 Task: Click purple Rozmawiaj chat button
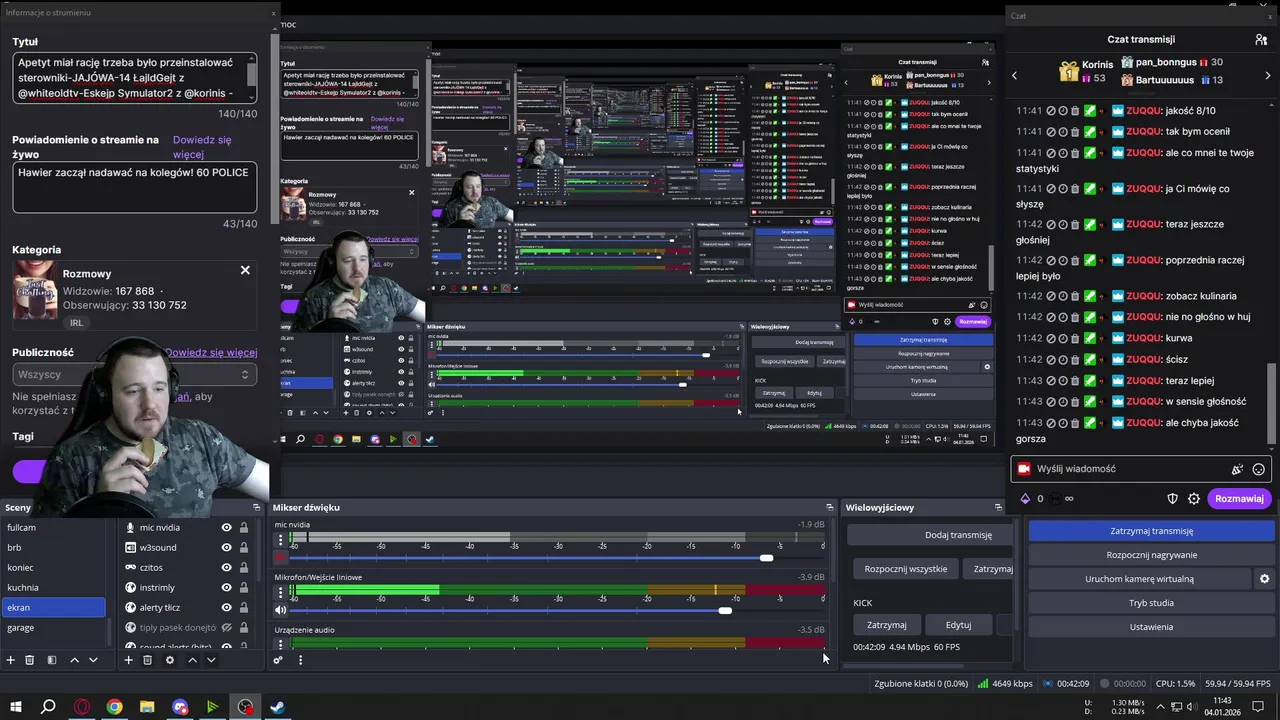point(1239,499)
